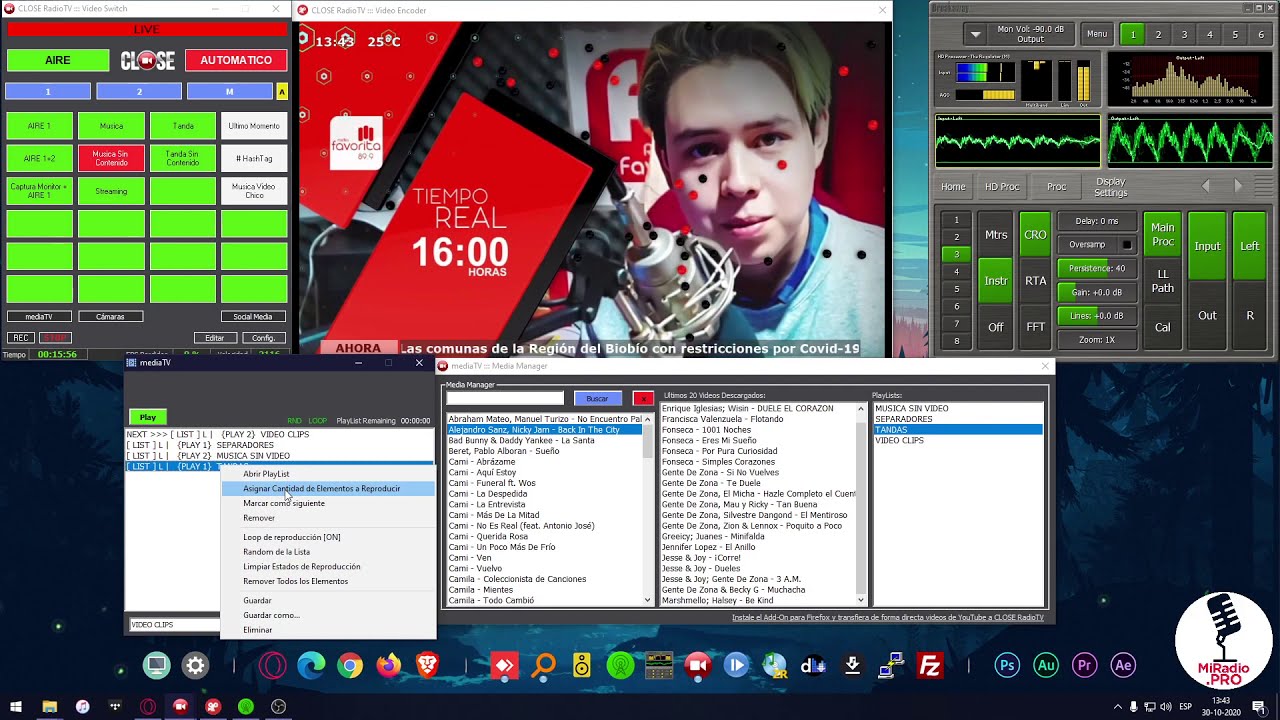Open the Config. button in Video Switch

click(x=263, y=338)
